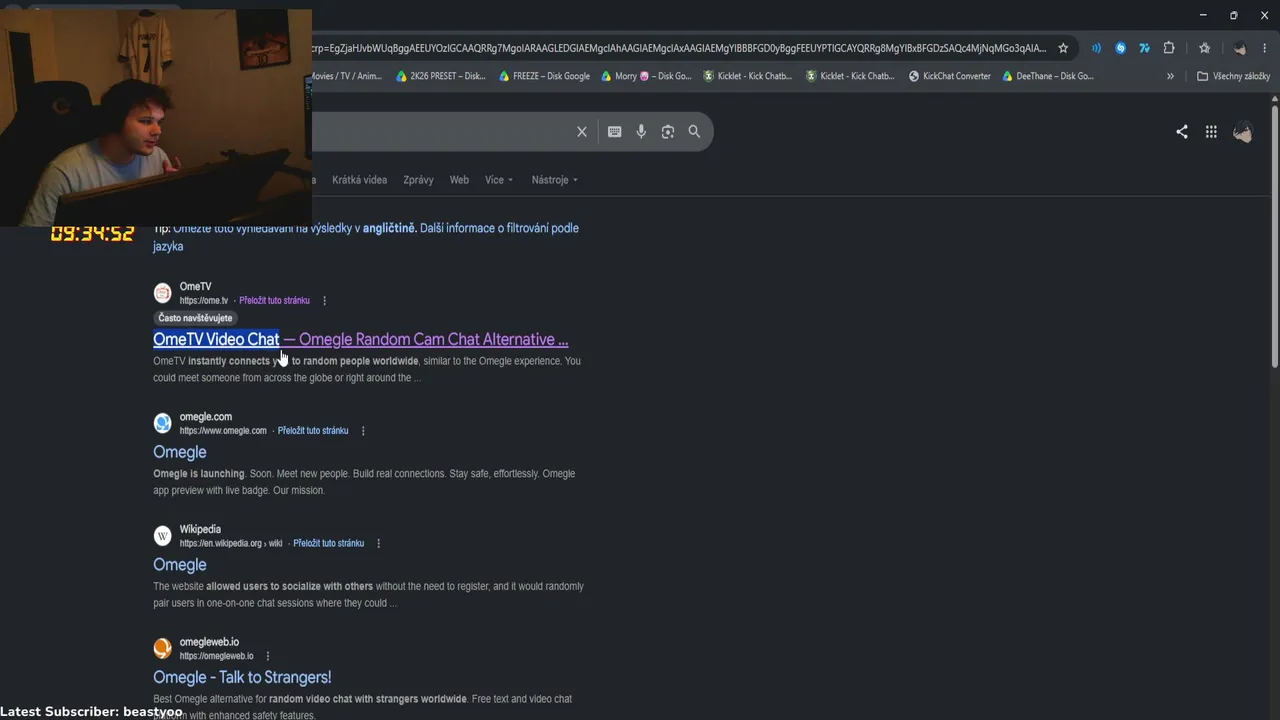Viewport: 1280px width, 720px height.
Task: Translate the omegle.com page via Přeložit tuto stránku
Action: [x=313, y=431]
